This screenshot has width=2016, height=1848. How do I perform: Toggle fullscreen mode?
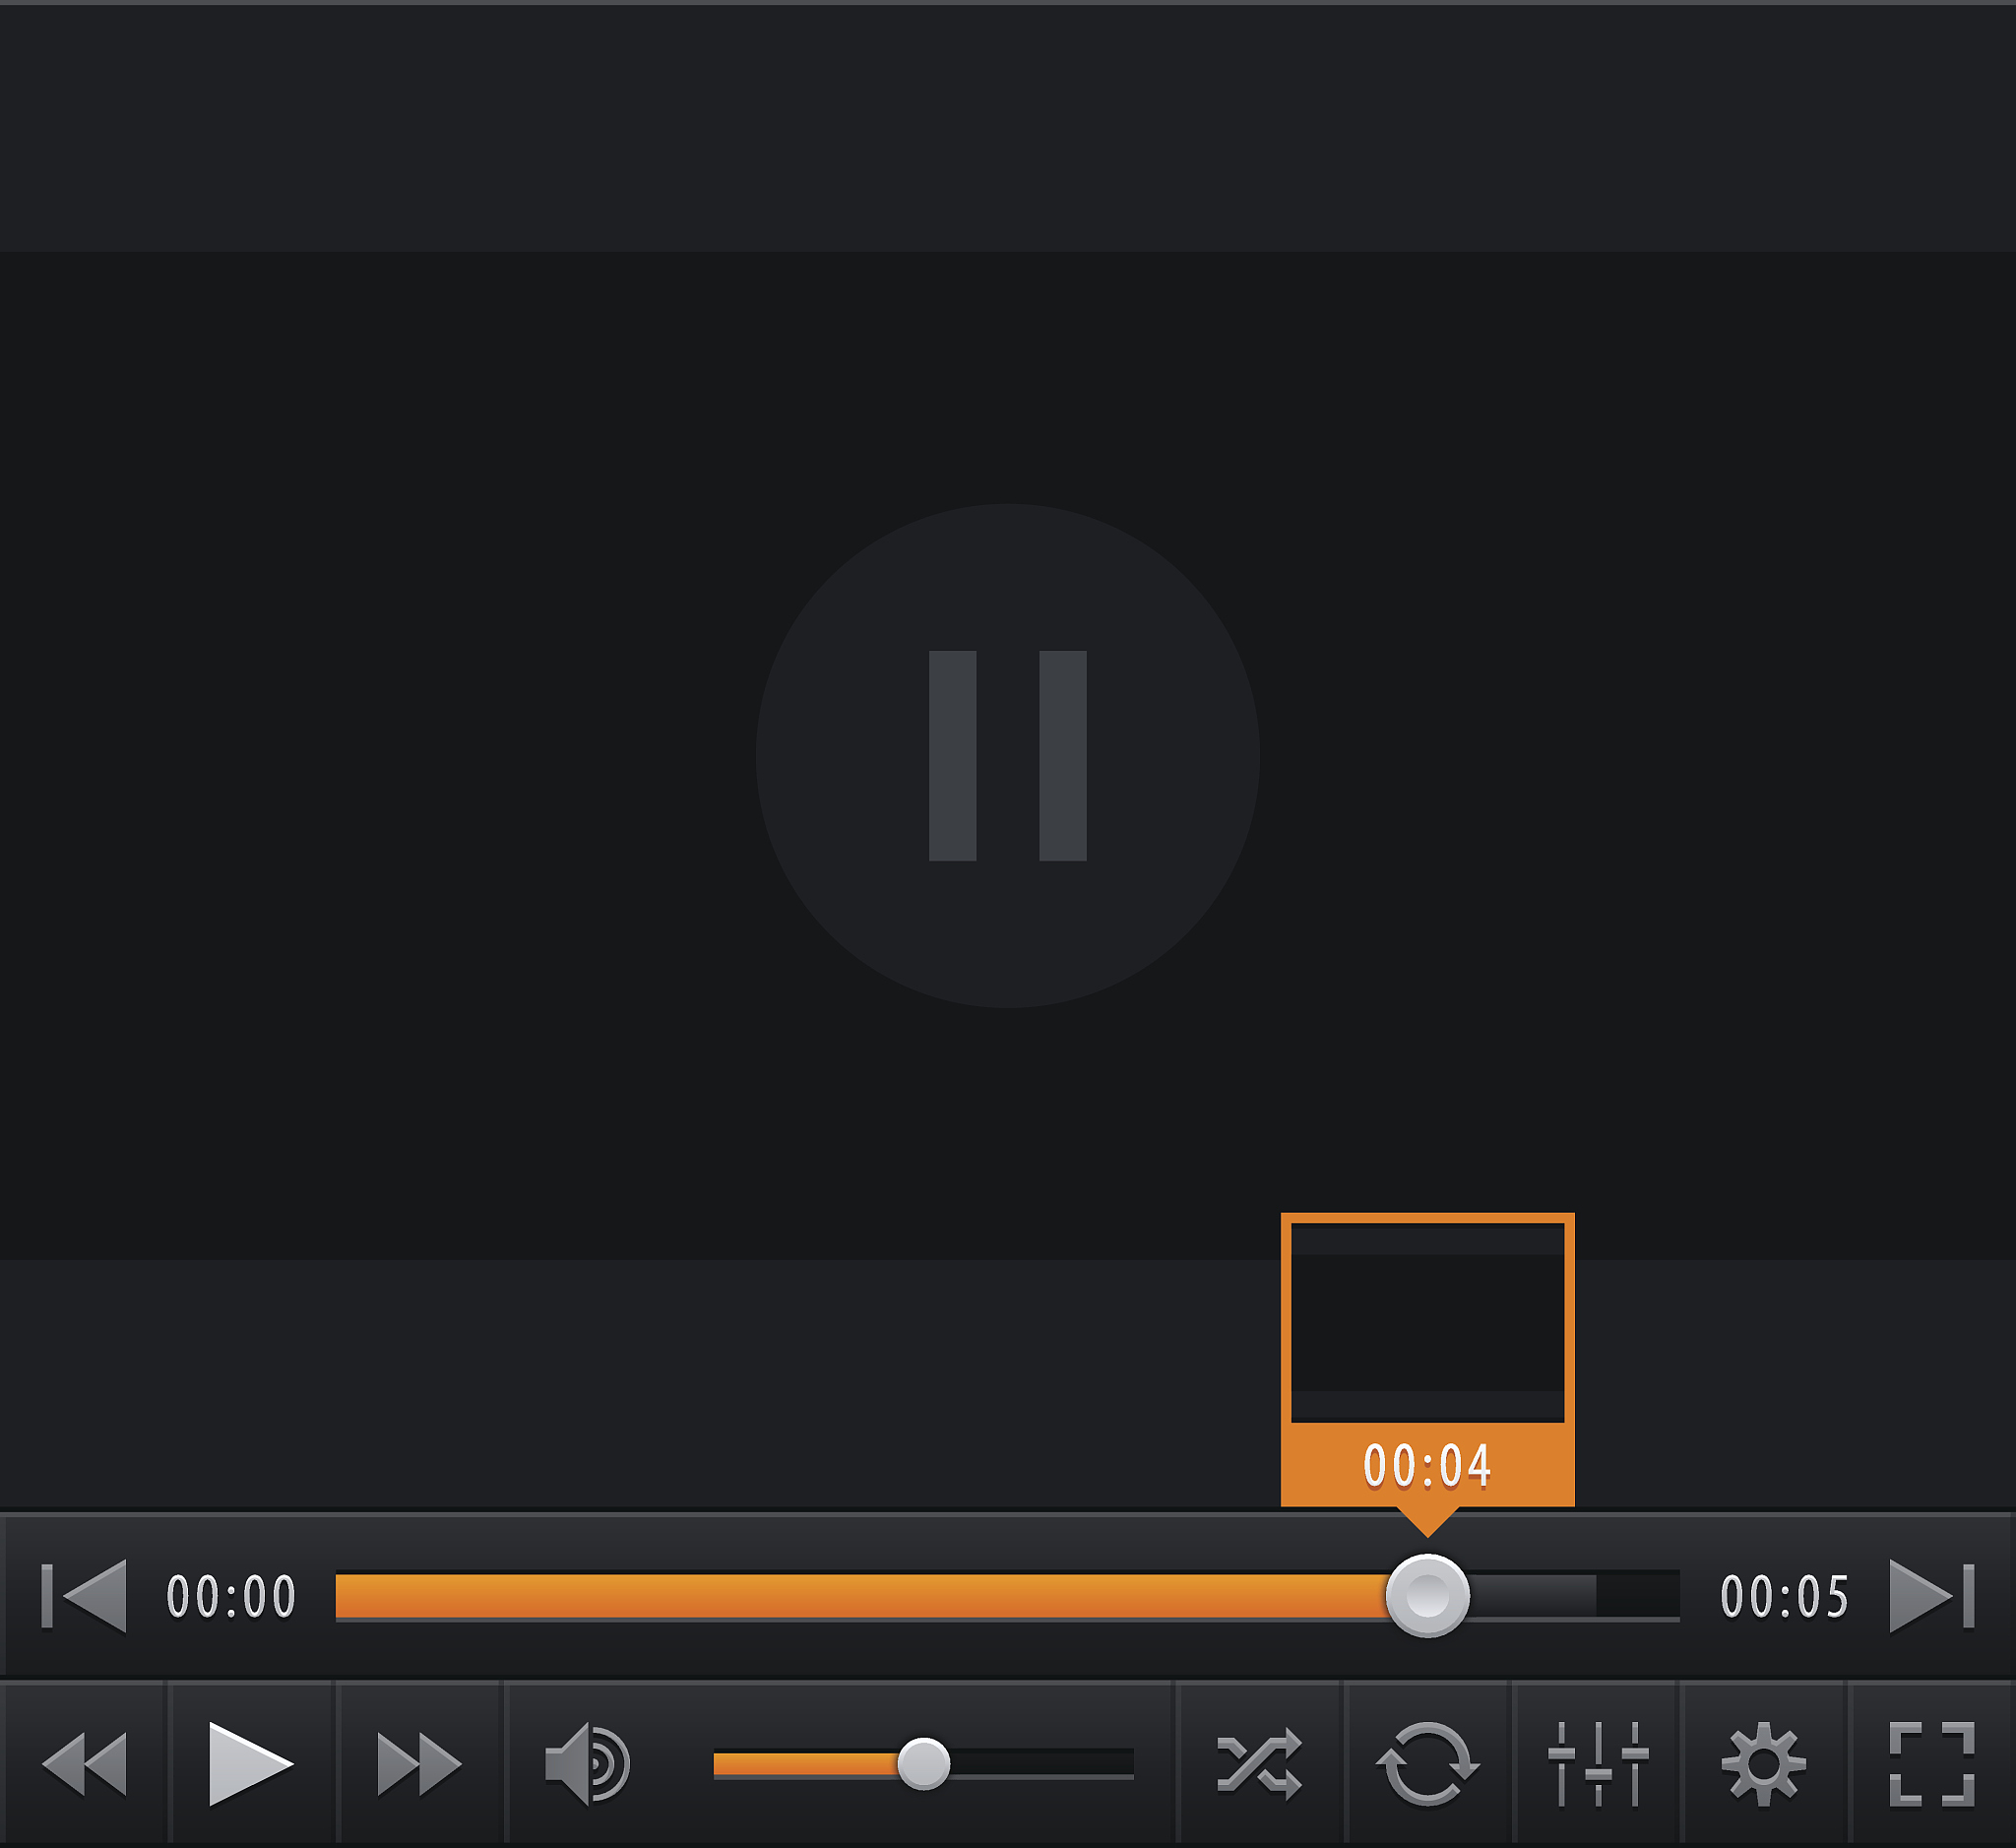click(x=1932, y=1764)
